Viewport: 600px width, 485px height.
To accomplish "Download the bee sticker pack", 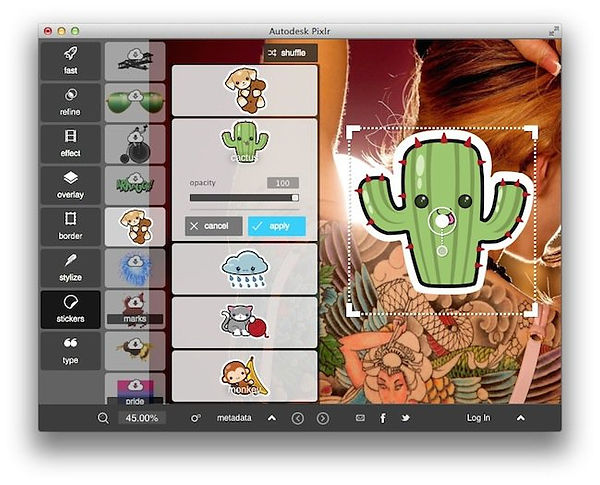I will click(x=135, y=351).
